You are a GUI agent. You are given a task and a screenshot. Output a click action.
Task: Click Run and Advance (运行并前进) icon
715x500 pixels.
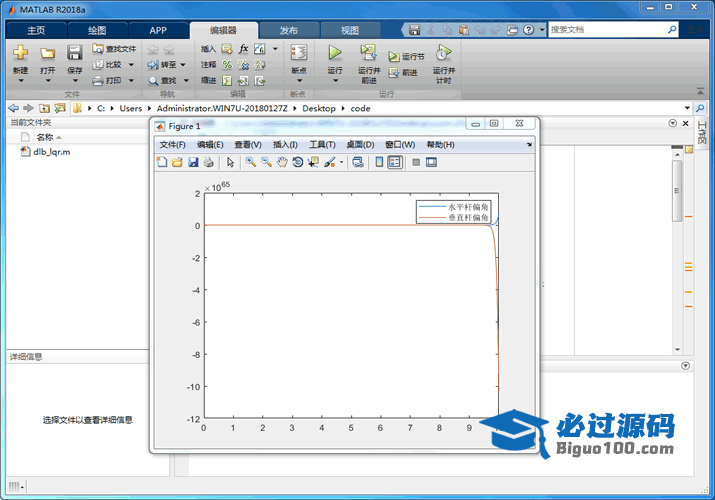coord(368,52)
